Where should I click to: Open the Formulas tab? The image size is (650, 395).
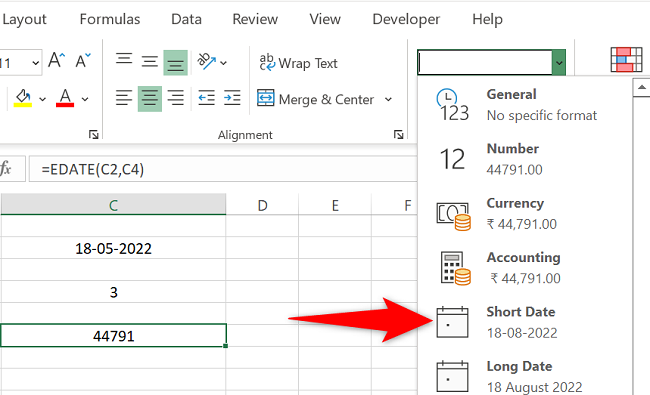110,19
